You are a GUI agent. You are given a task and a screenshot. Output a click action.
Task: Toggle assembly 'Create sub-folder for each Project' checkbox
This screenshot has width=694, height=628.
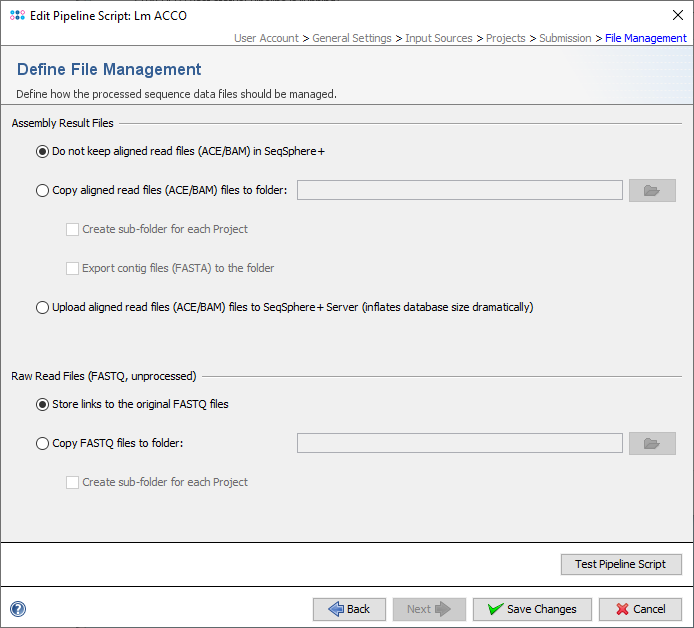72,229
